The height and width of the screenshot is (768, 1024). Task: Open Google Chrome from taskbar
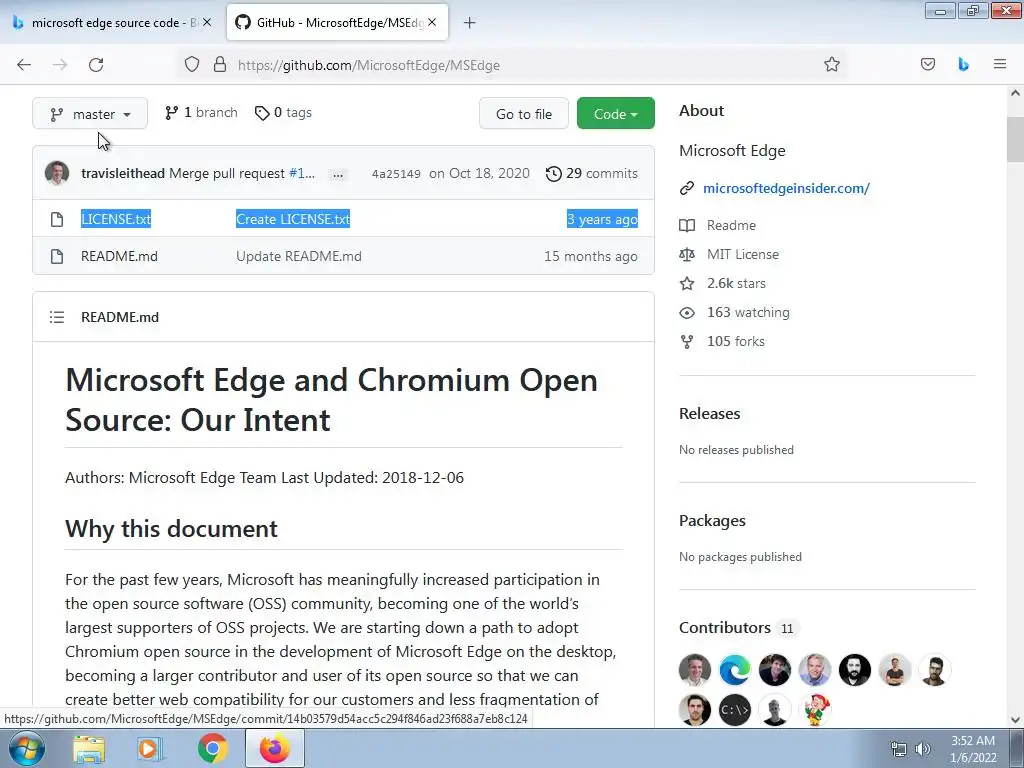click(x=212, y=748)
